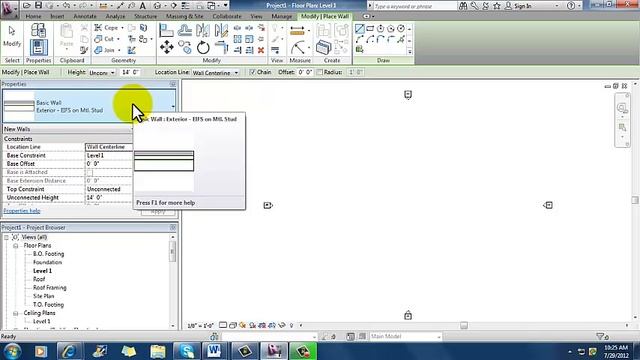Select the Trim/Extend to Corner tool
The height and width of the screenshot is (360, 640).
pos(221,47)
